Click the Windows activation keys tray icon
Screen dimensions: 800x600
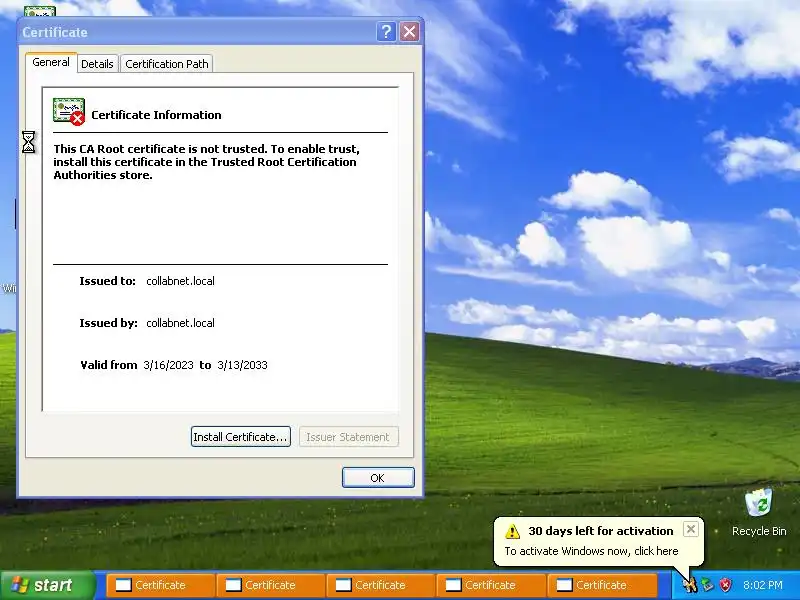[x=689, y=584]
